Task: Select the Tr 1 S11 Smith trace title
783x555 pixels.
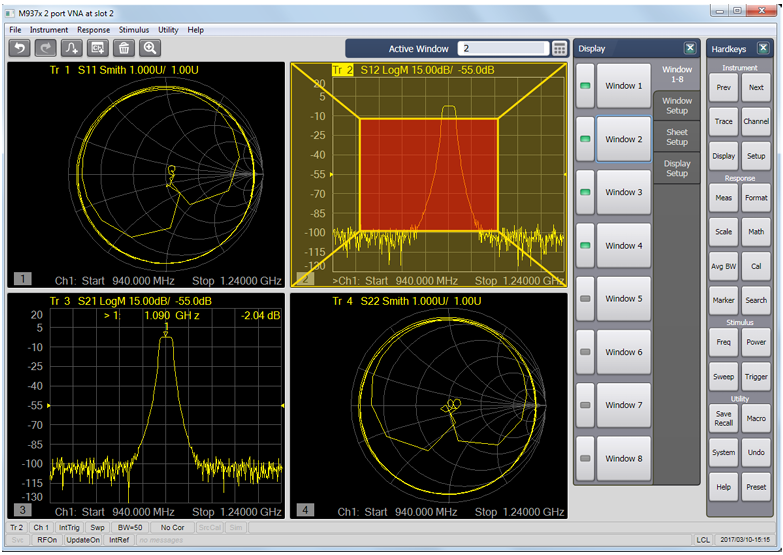Action: 124,70
